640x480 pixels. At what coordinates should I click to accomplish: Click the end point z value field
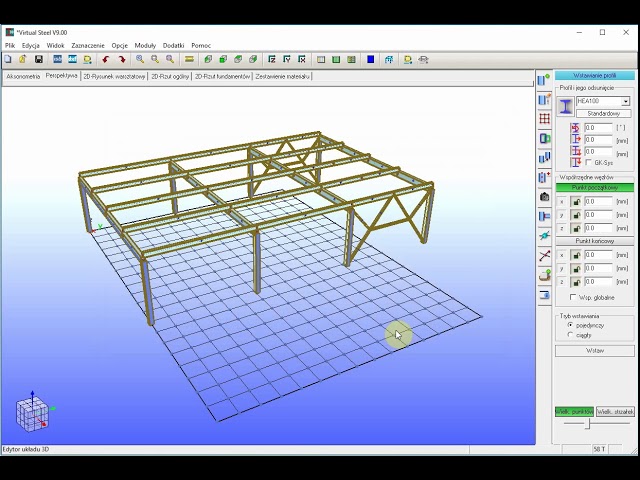point(598,282)
